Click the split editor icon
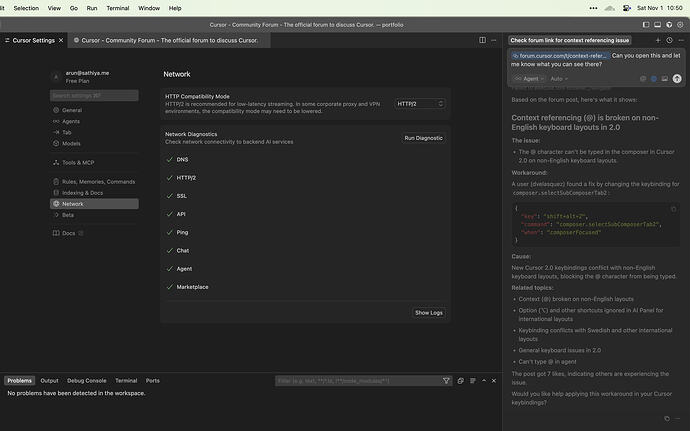Viewport: 690px width, 431px height. [x=482, y=40]
